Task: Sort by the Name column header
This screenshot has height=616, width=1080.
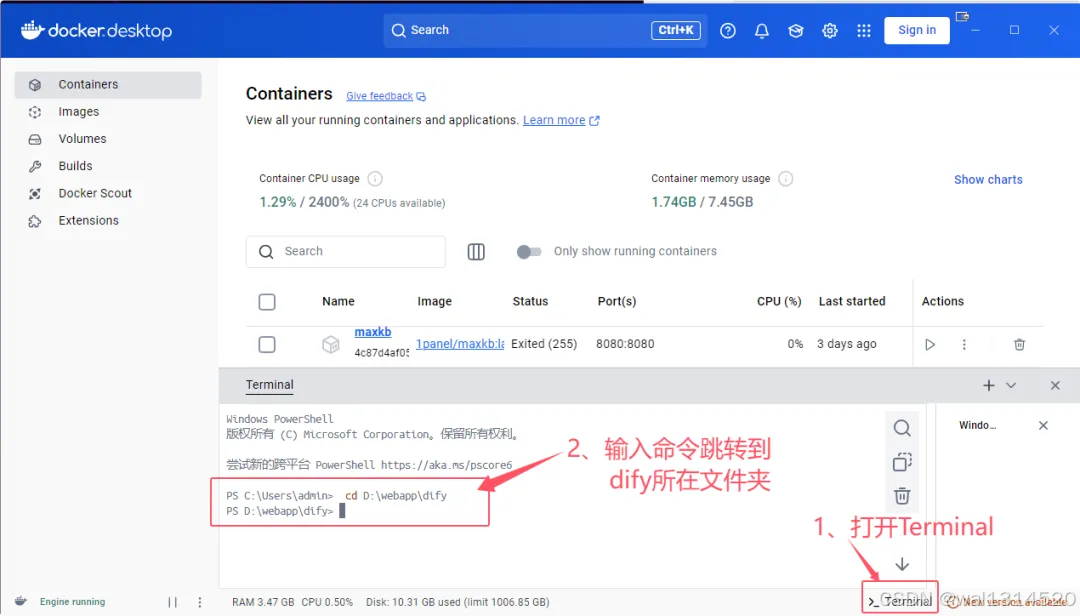Action: point(338,301)
